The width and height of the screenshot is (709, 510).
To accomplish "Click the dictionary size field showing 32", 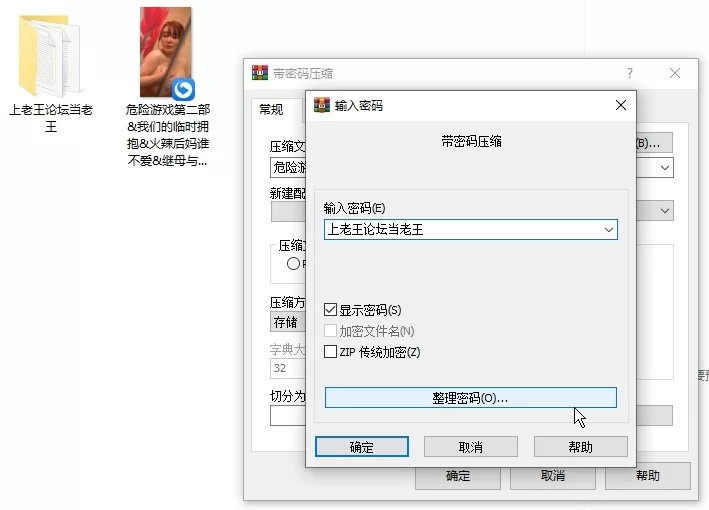I will click(x=288, y=368).
